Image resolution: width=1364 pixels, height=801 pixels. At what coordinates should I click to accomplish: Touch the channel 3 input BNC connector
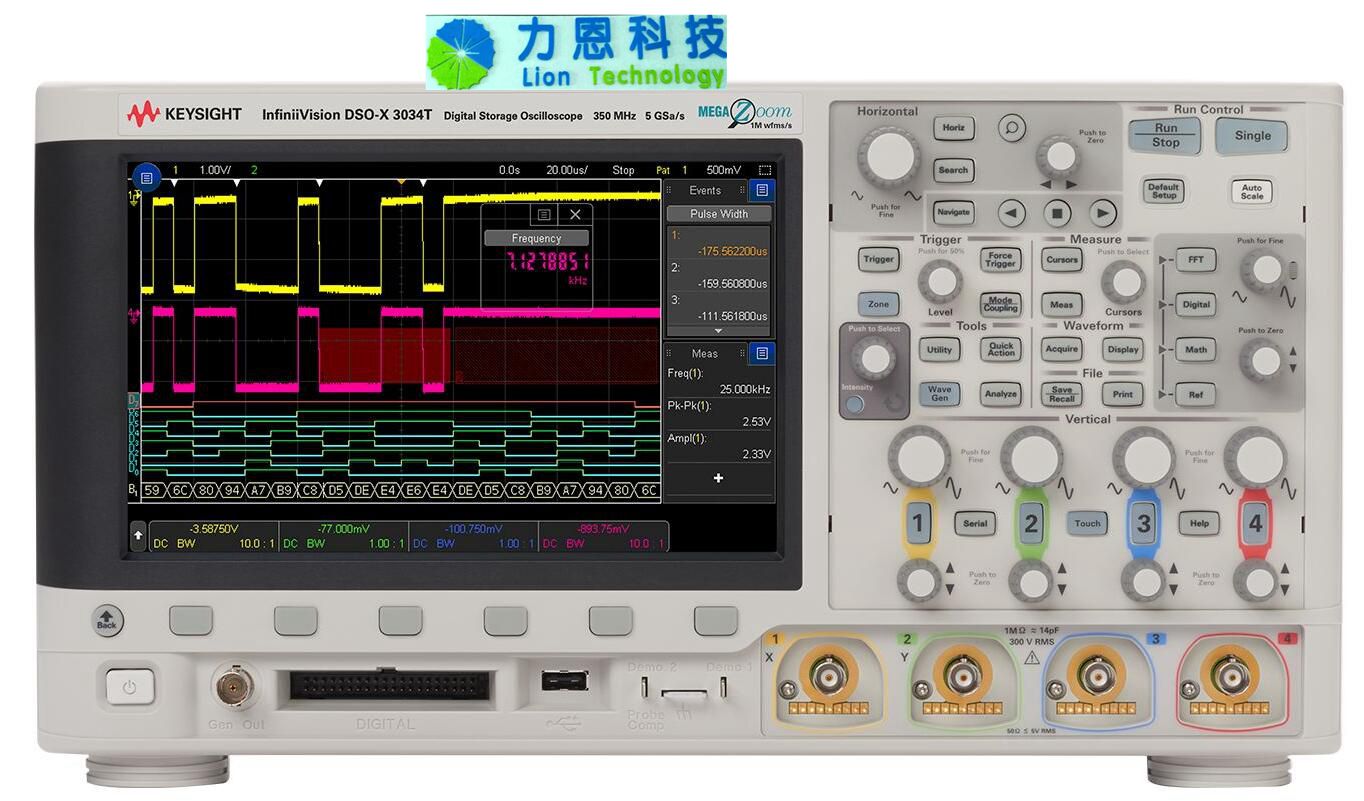point(1096,677)
